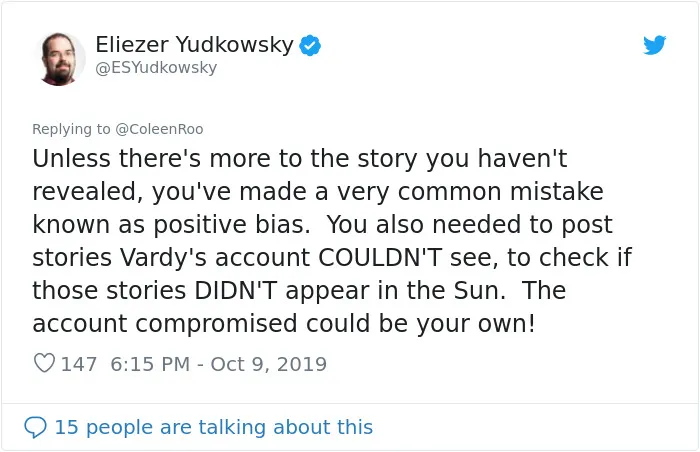Click the word 'Sun' in the tweet
The height and width of the screenshot is (452, 700).
point(479,290)
